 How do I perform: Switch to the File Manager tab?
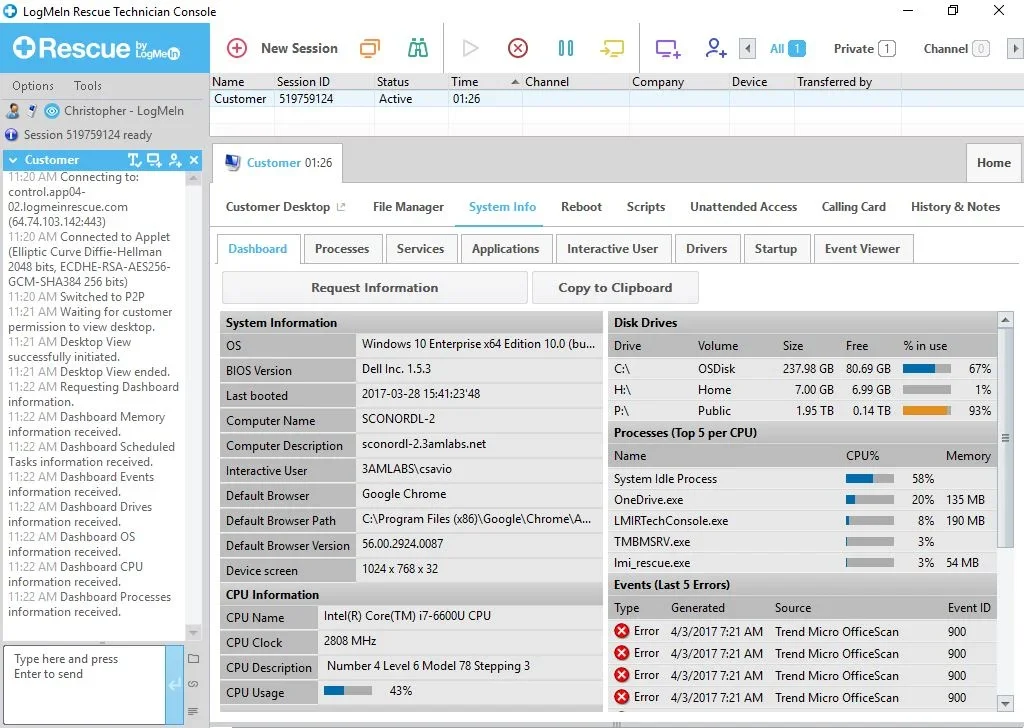pos(408,207)
